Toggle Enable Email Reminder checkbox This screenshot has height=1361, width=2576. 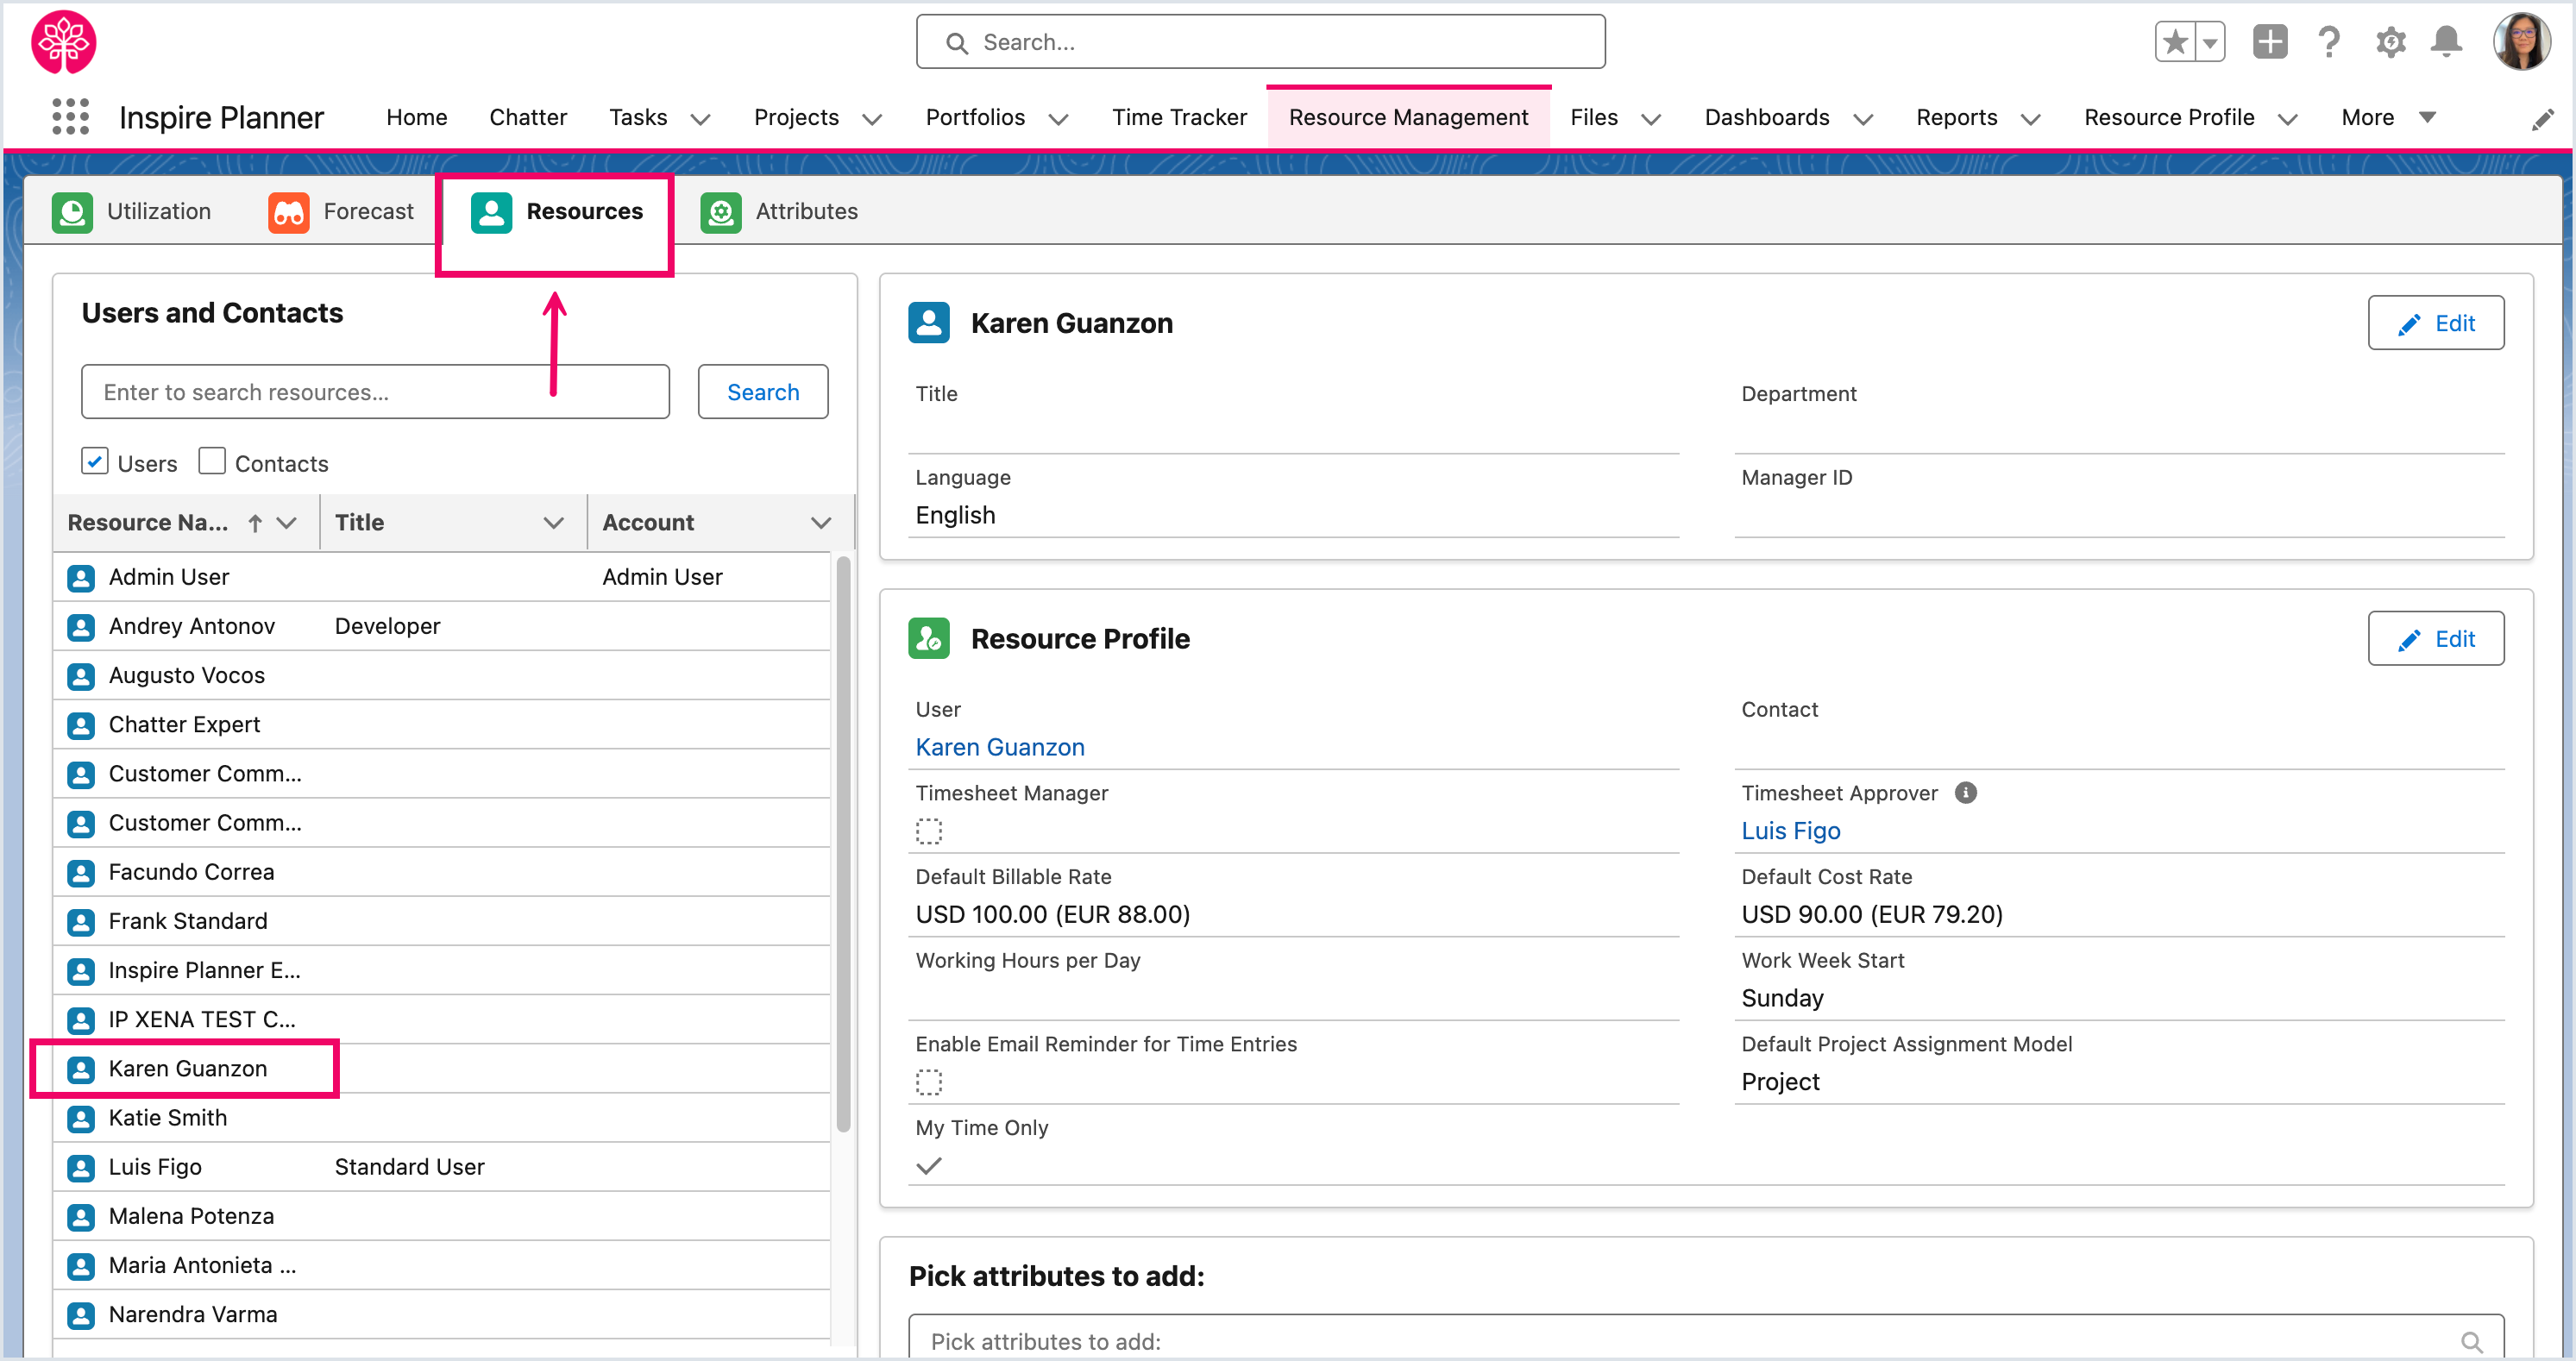tap(929, 1082)
